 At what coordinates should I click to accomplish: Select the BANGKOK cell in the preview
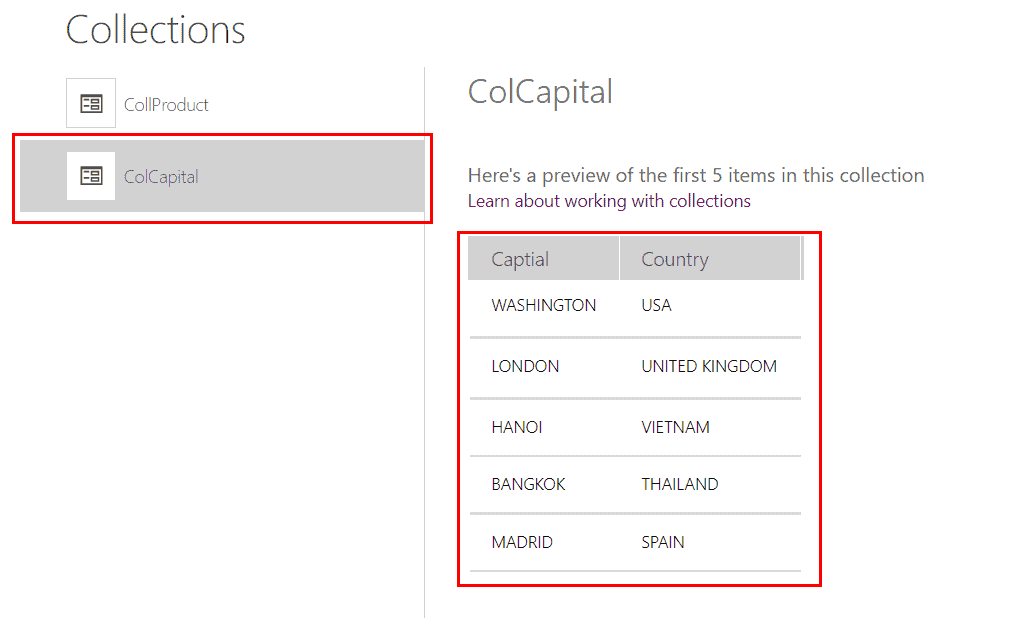[527, 484]
